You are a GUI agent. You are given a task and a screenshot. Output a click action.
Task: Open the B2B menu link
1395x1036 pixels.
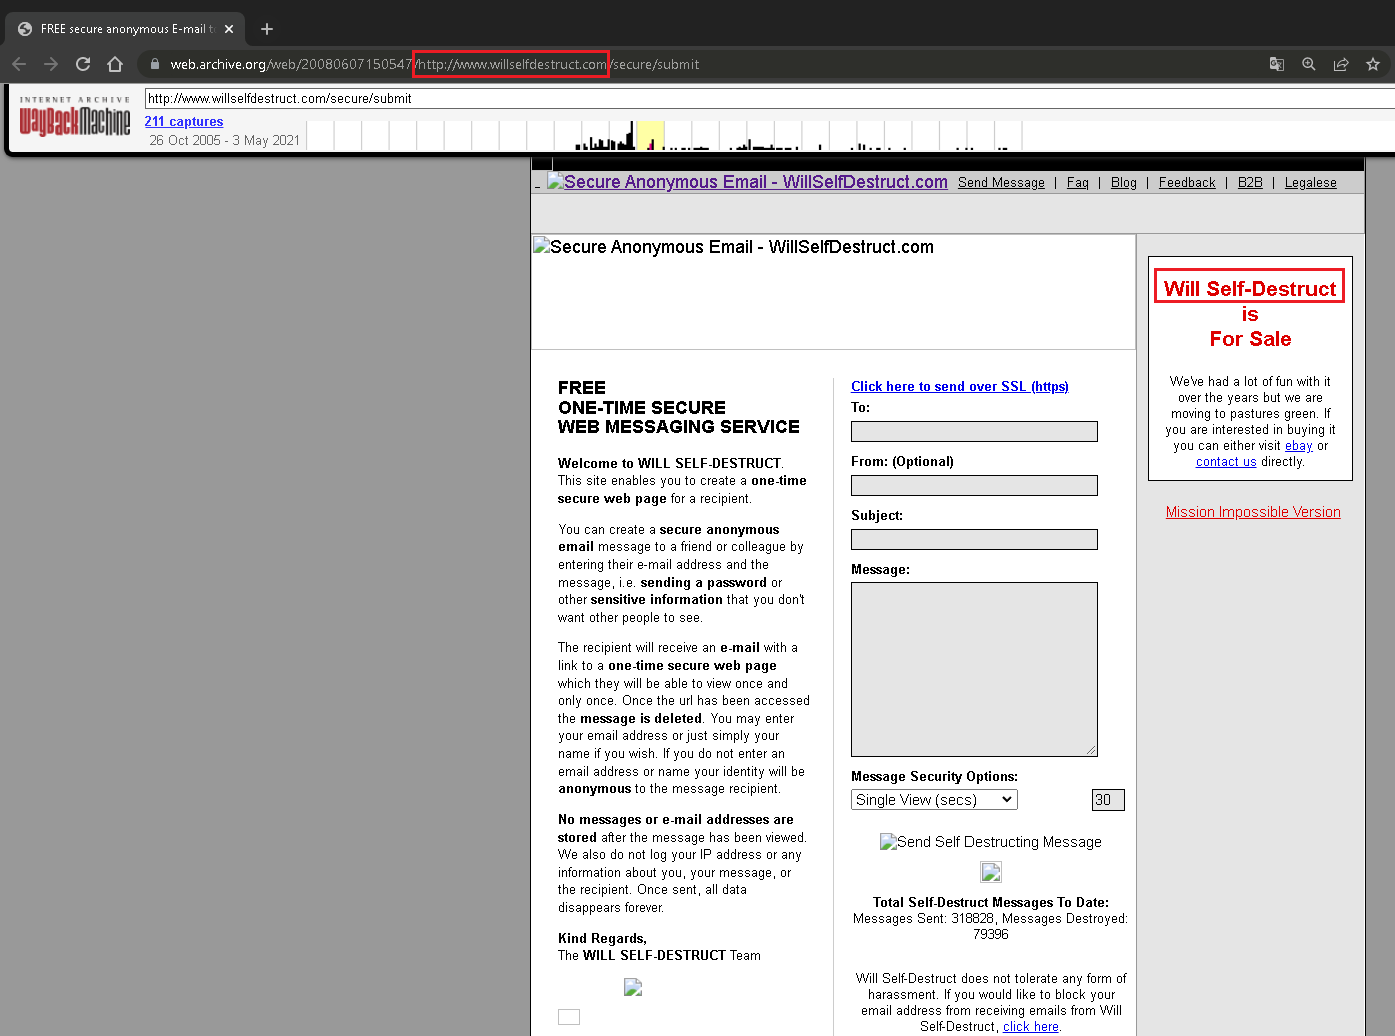(x=1250, y=182)
